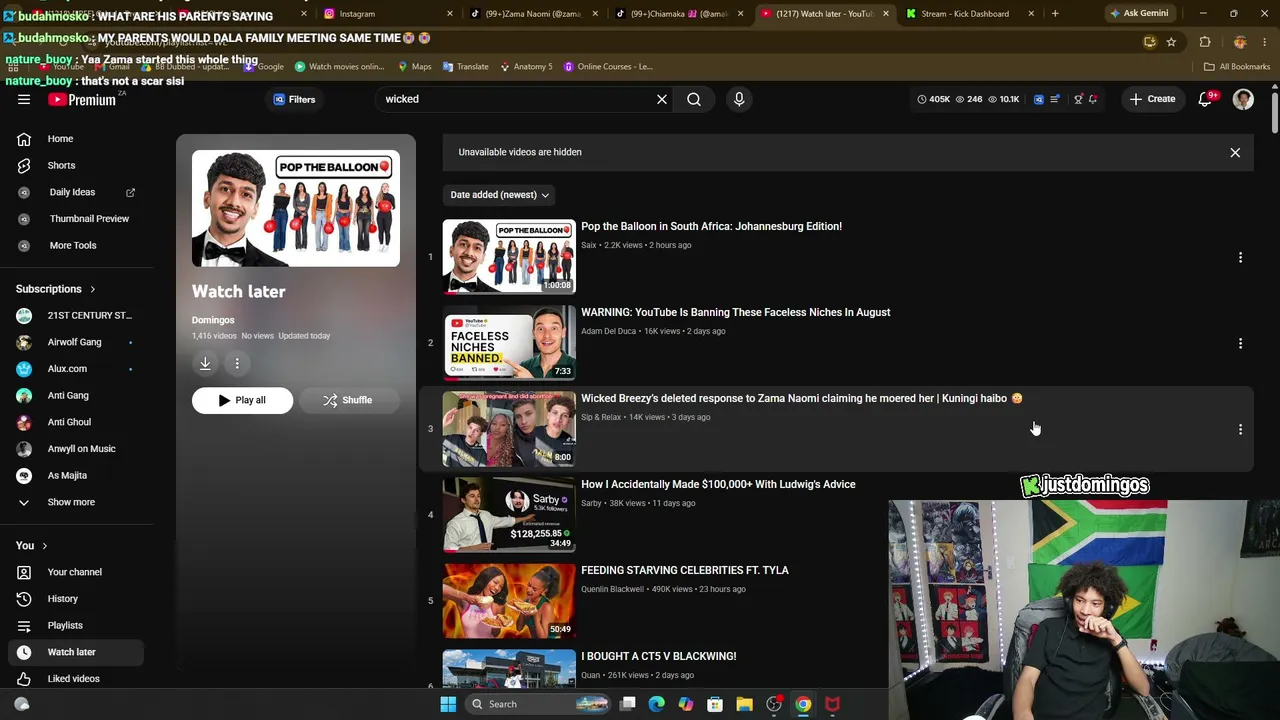Screen dimensions: 1280x720
Task: Open the Create menu button
Action: click(x=1152, y=99)
